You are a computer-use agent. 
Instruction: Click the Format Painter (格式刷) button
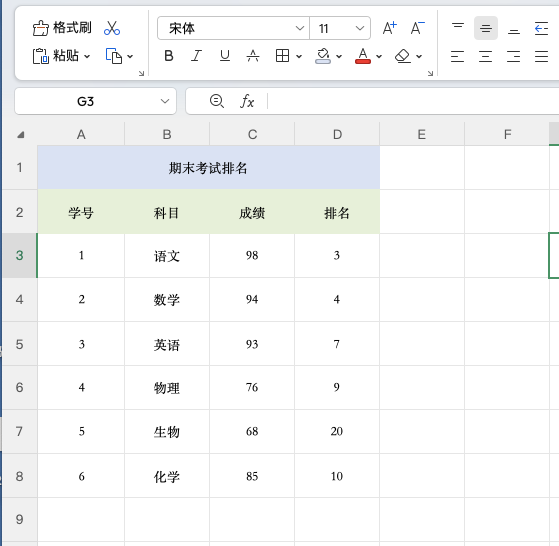click(x=62, y=28)
